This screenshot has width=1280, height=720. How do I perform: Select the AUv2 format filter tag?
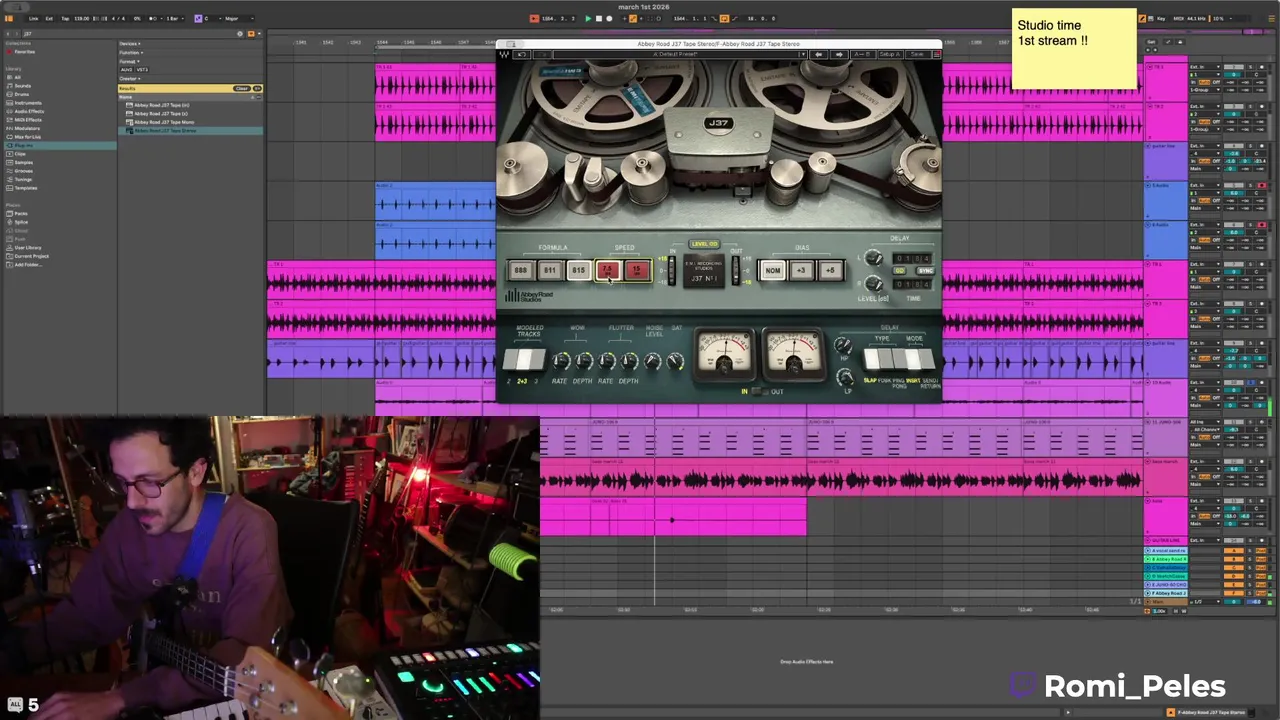(127, 70)
